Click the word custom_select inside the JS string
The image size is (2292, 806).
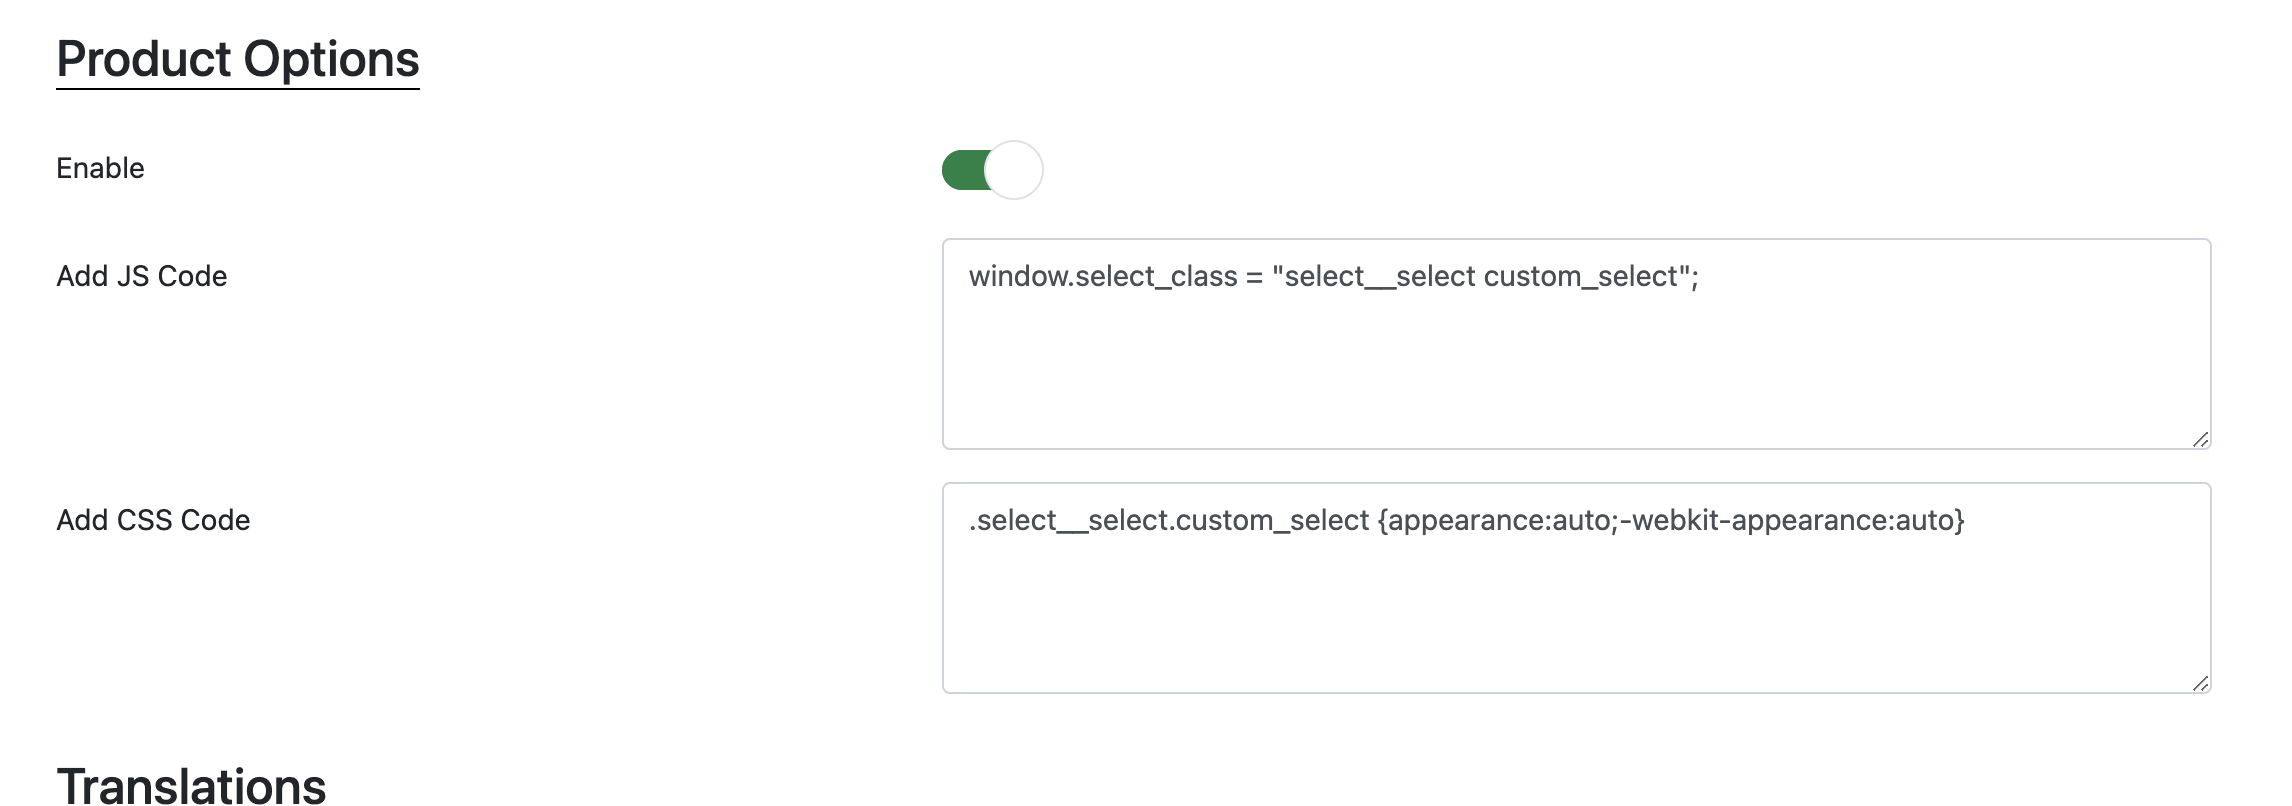(x=1579, y=276)
